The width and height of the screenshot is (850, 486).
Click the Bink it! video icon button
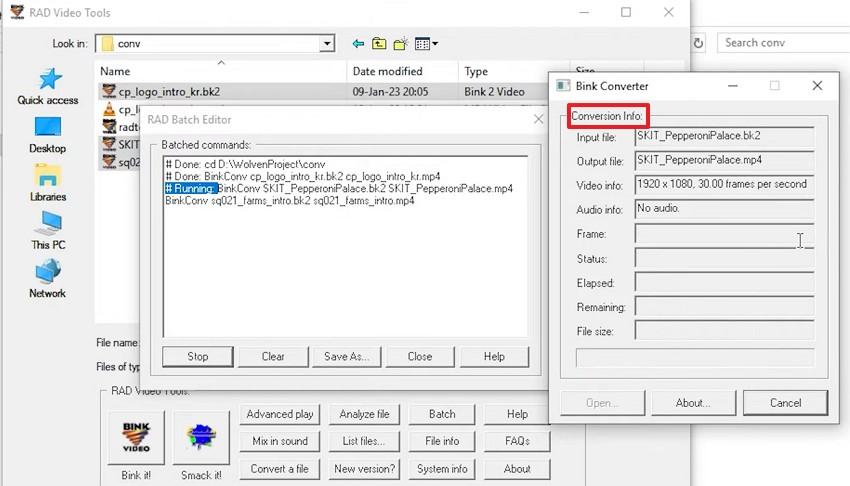[x=136, y=438]
